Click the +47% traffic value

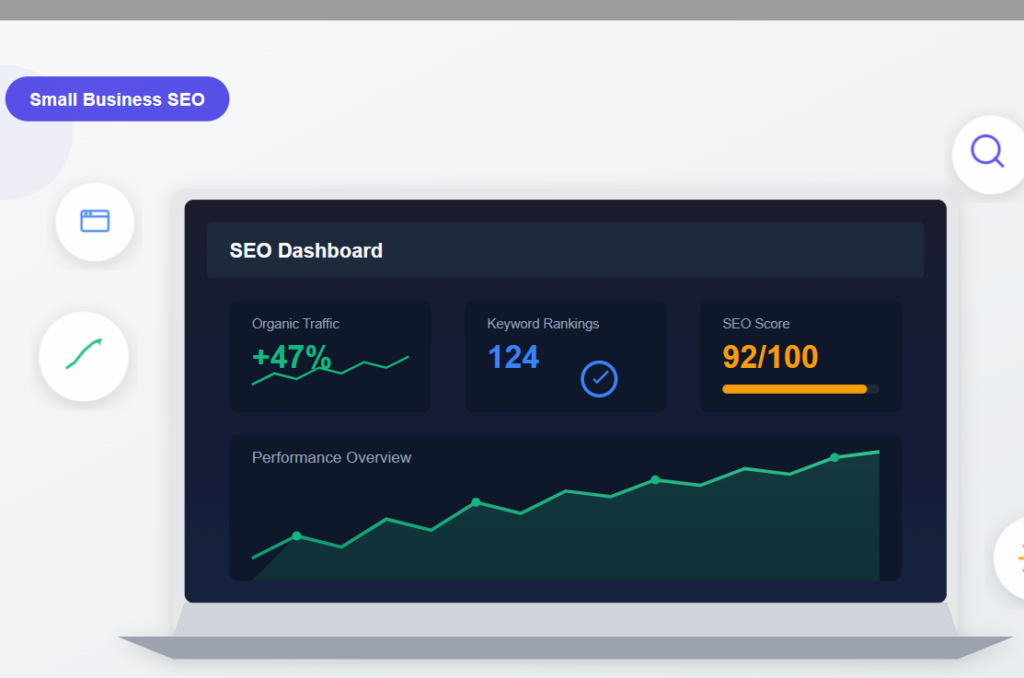[292, 357]
